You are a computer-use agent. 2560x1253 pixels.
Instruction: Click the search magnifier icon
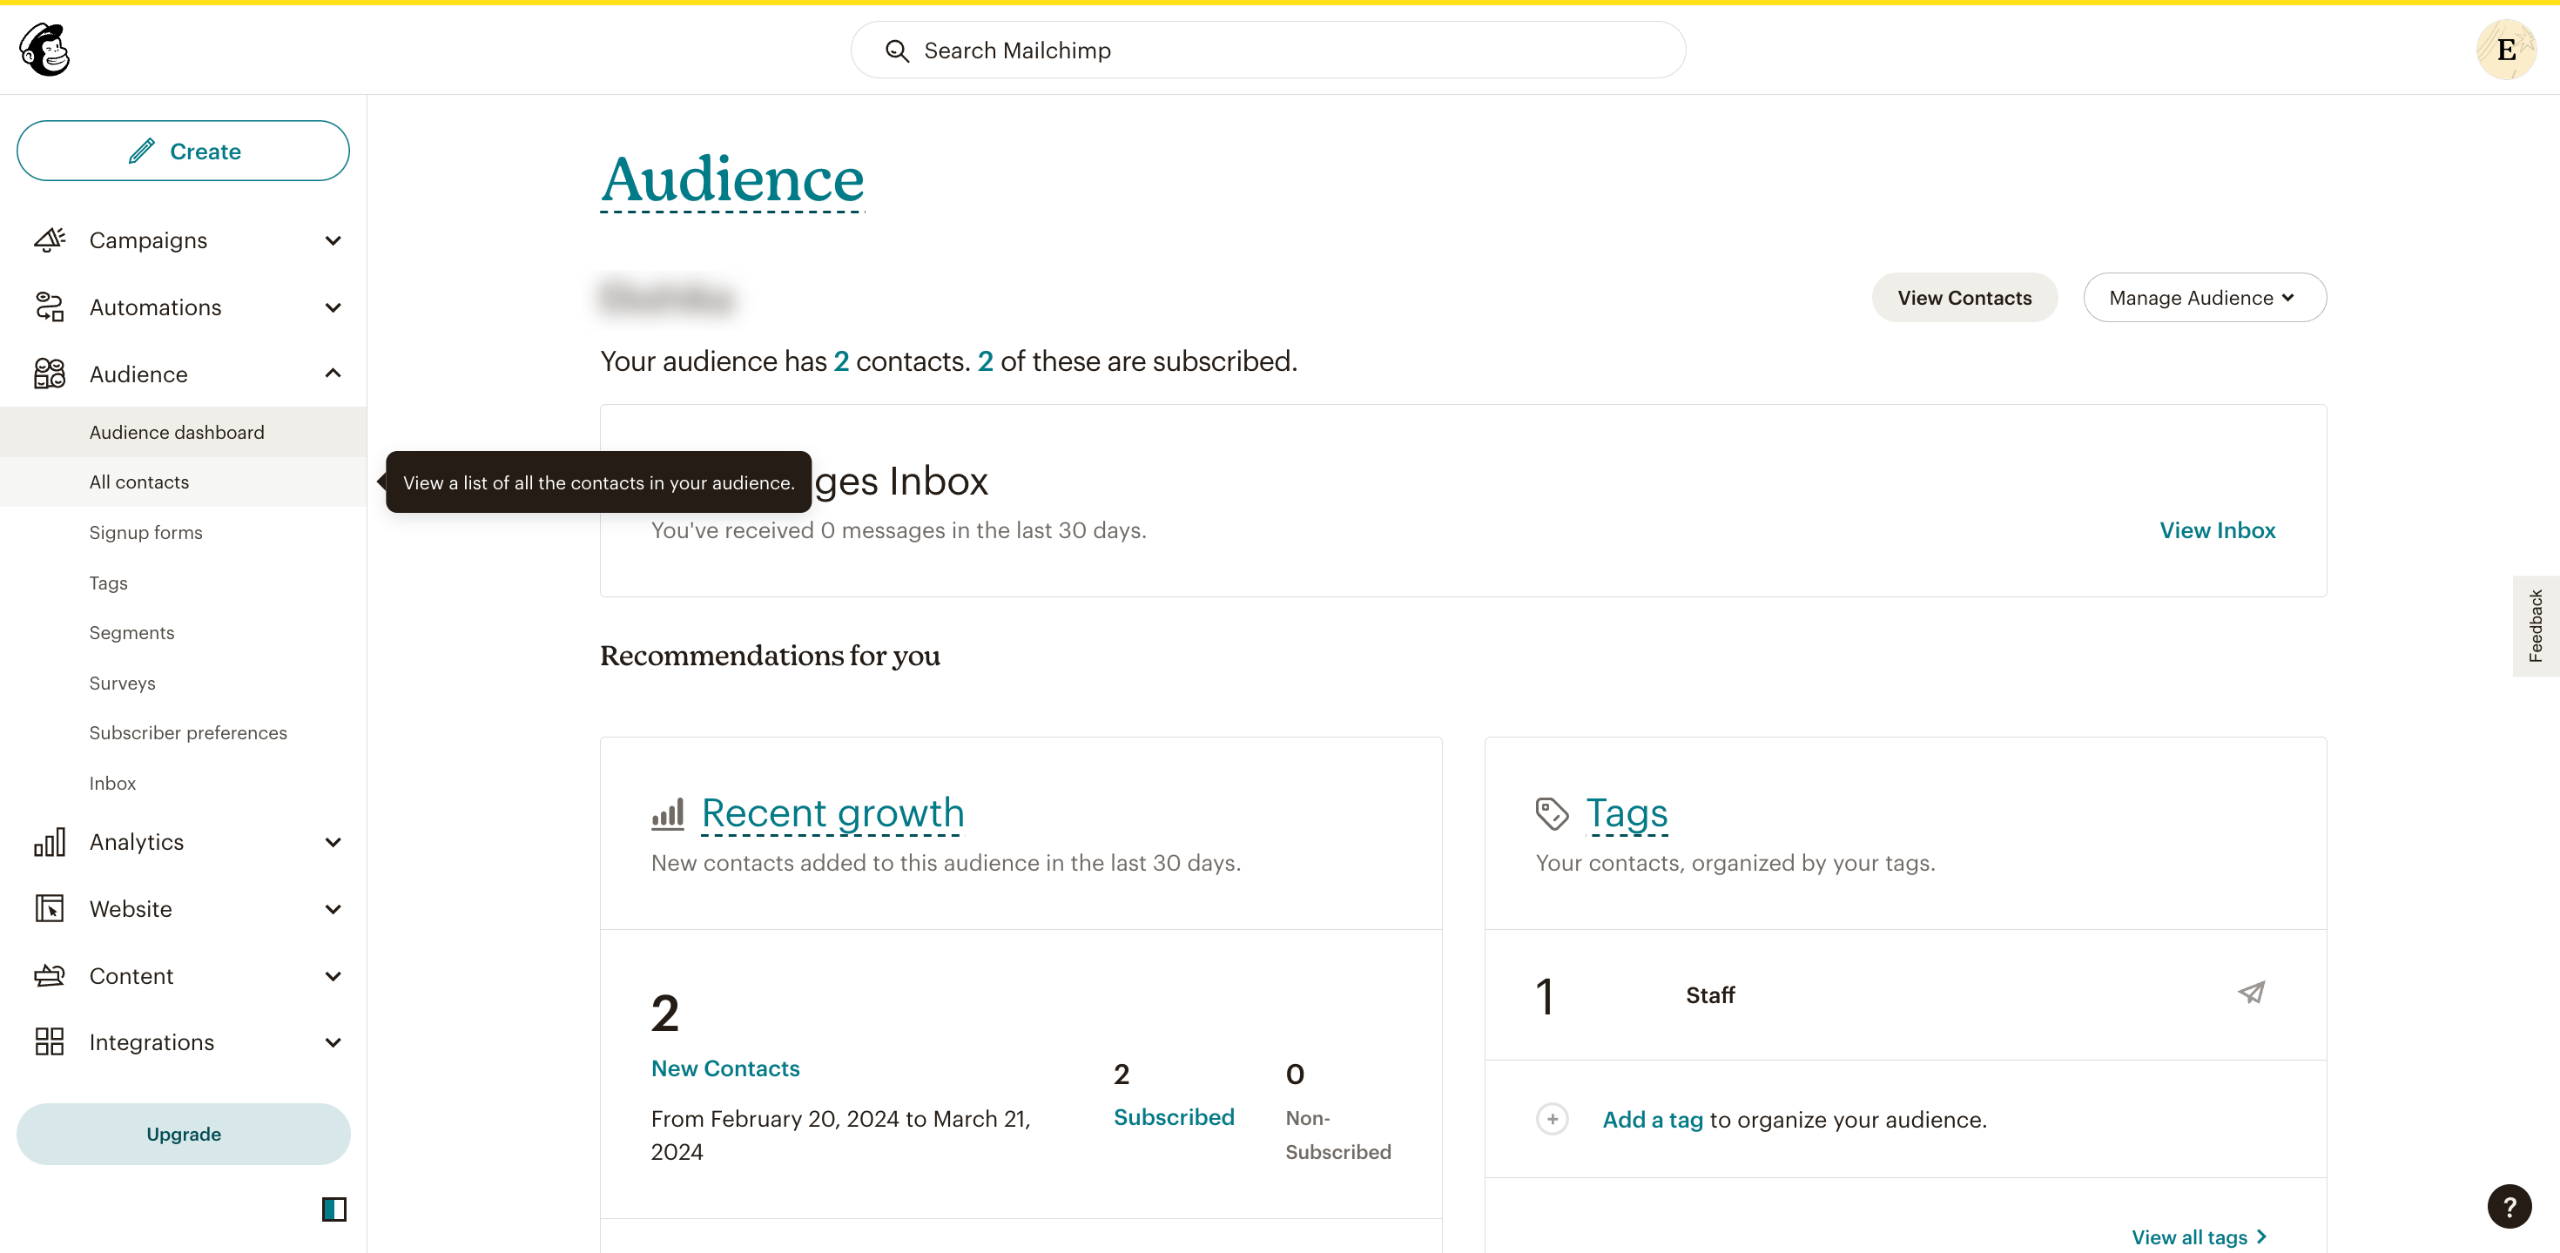[897, 51]
